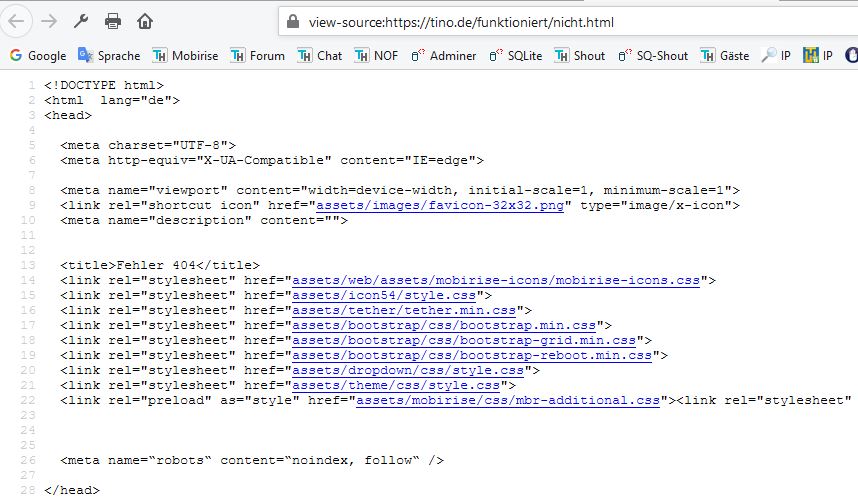The height and width of the screenshot is (501, 858).
Task: Open the SQLite bookmark
Action: 515,56
